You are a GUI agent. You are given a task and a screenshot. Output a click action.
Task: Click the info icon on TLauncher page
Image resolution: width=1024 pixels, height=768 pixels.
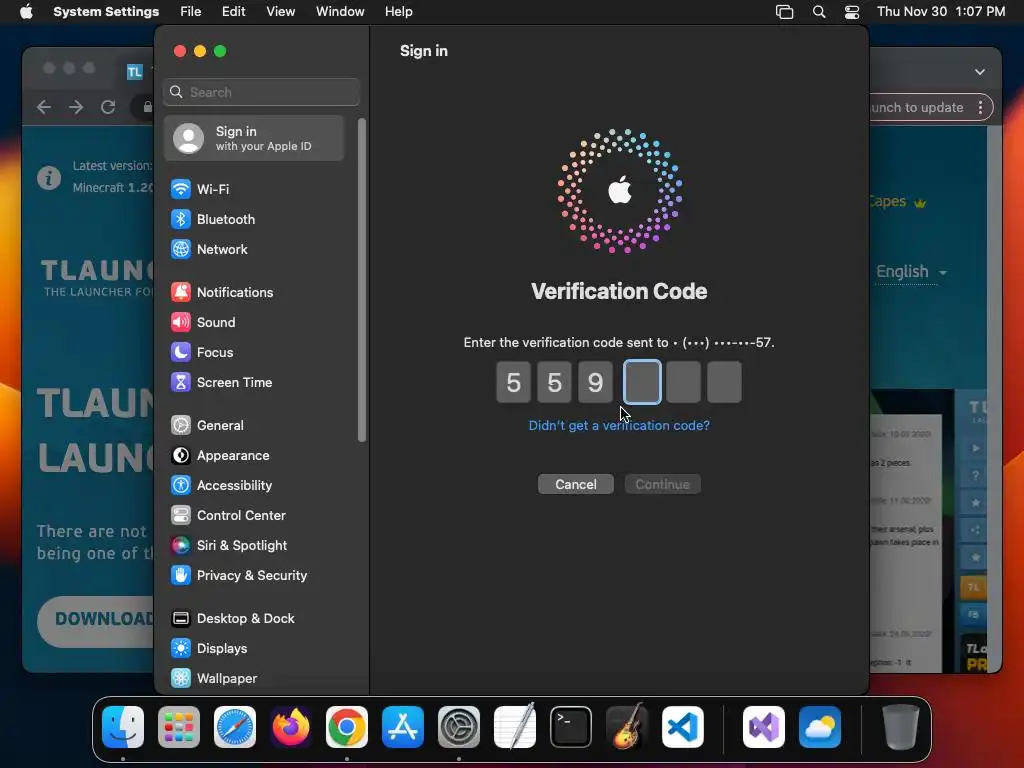(49, 178)
